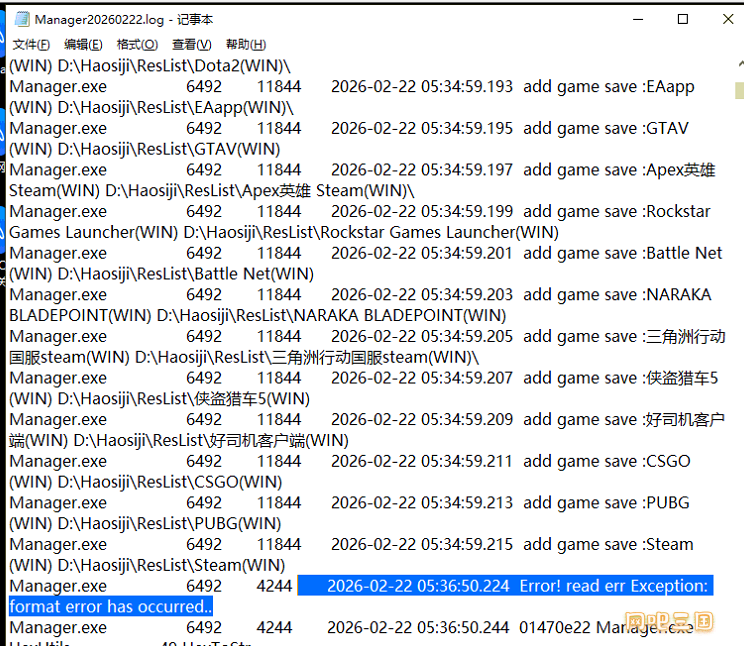This screenshot has width=744, height=646.
Task: Open the 编辑(E) menu
Action: tap(83, 45)
